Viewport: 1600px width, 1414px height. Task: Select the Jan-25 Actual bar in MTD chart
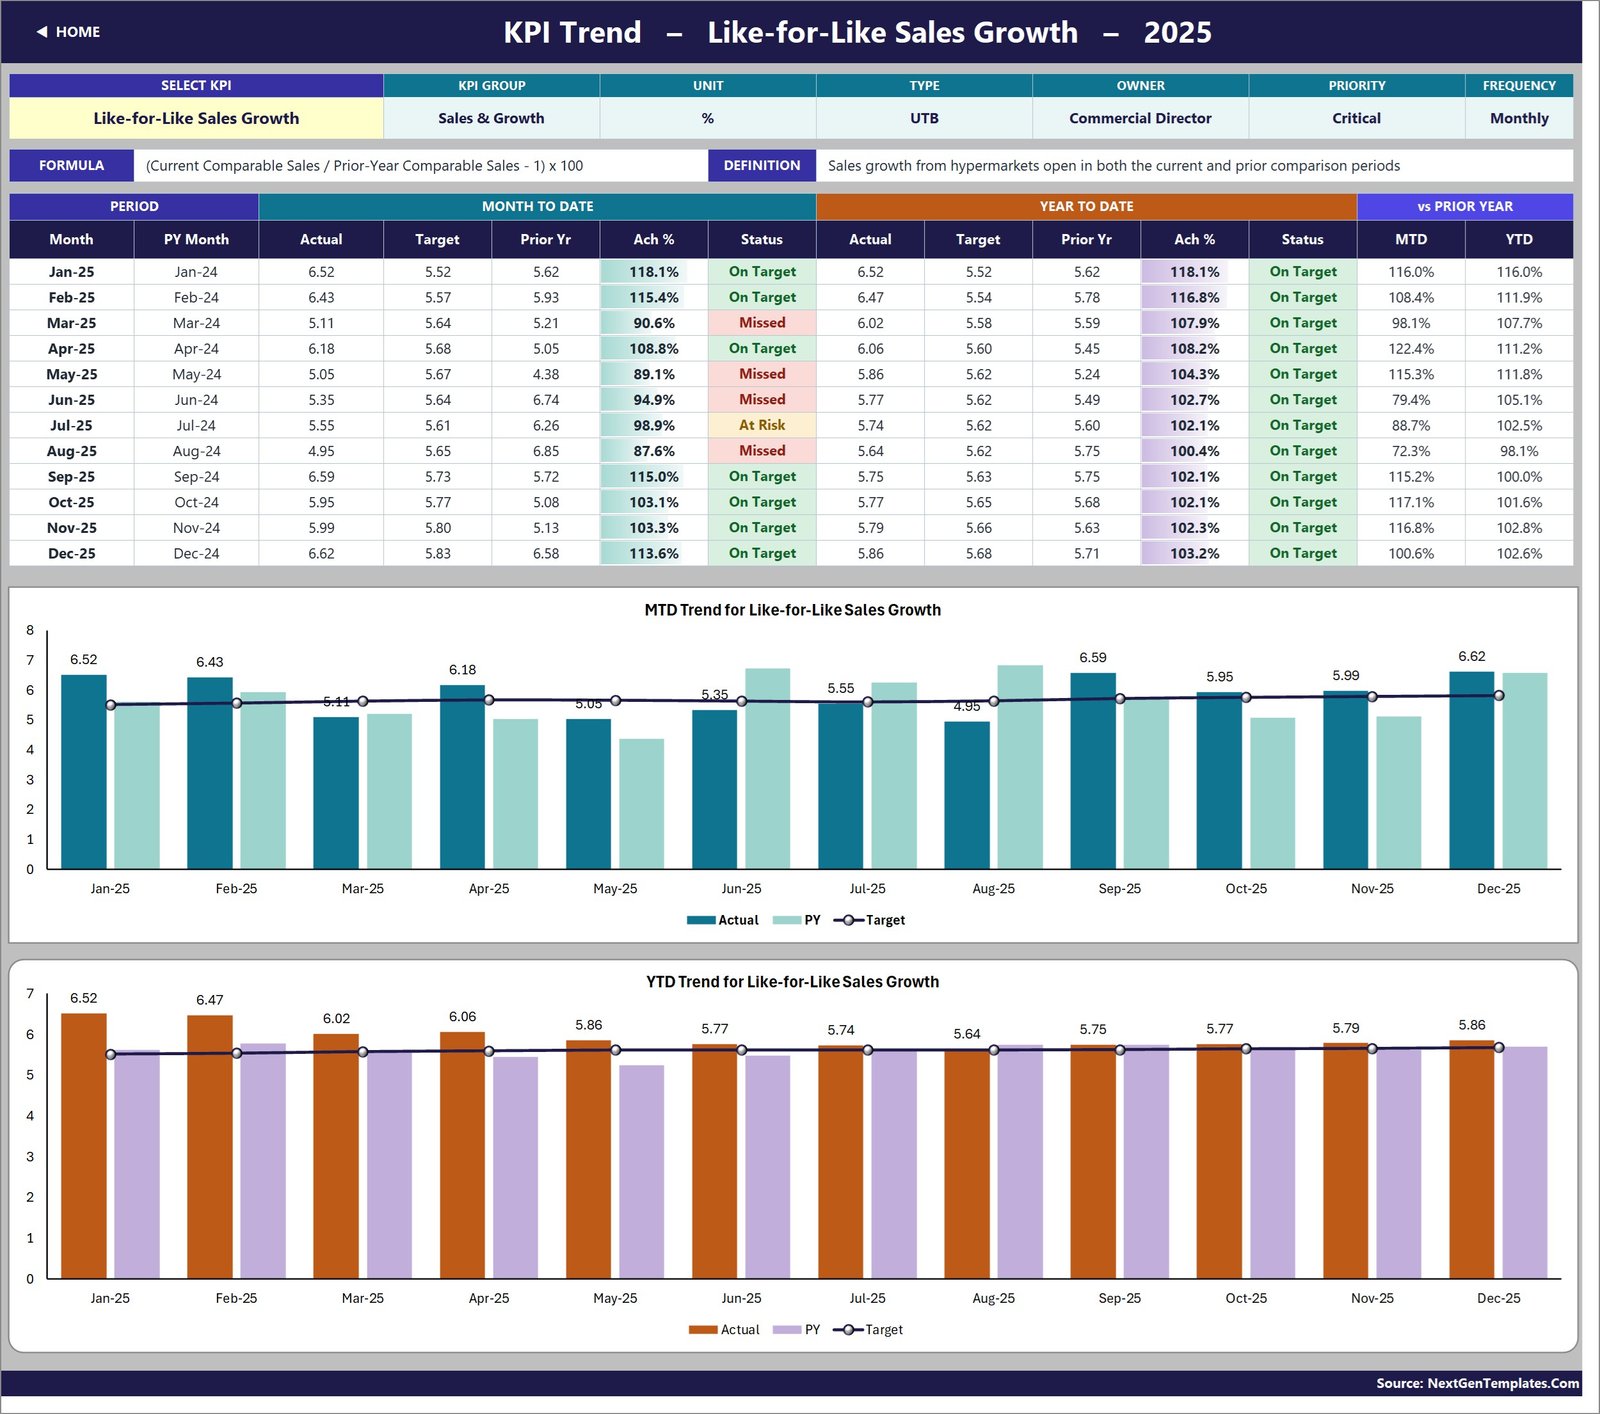[84, 772]
